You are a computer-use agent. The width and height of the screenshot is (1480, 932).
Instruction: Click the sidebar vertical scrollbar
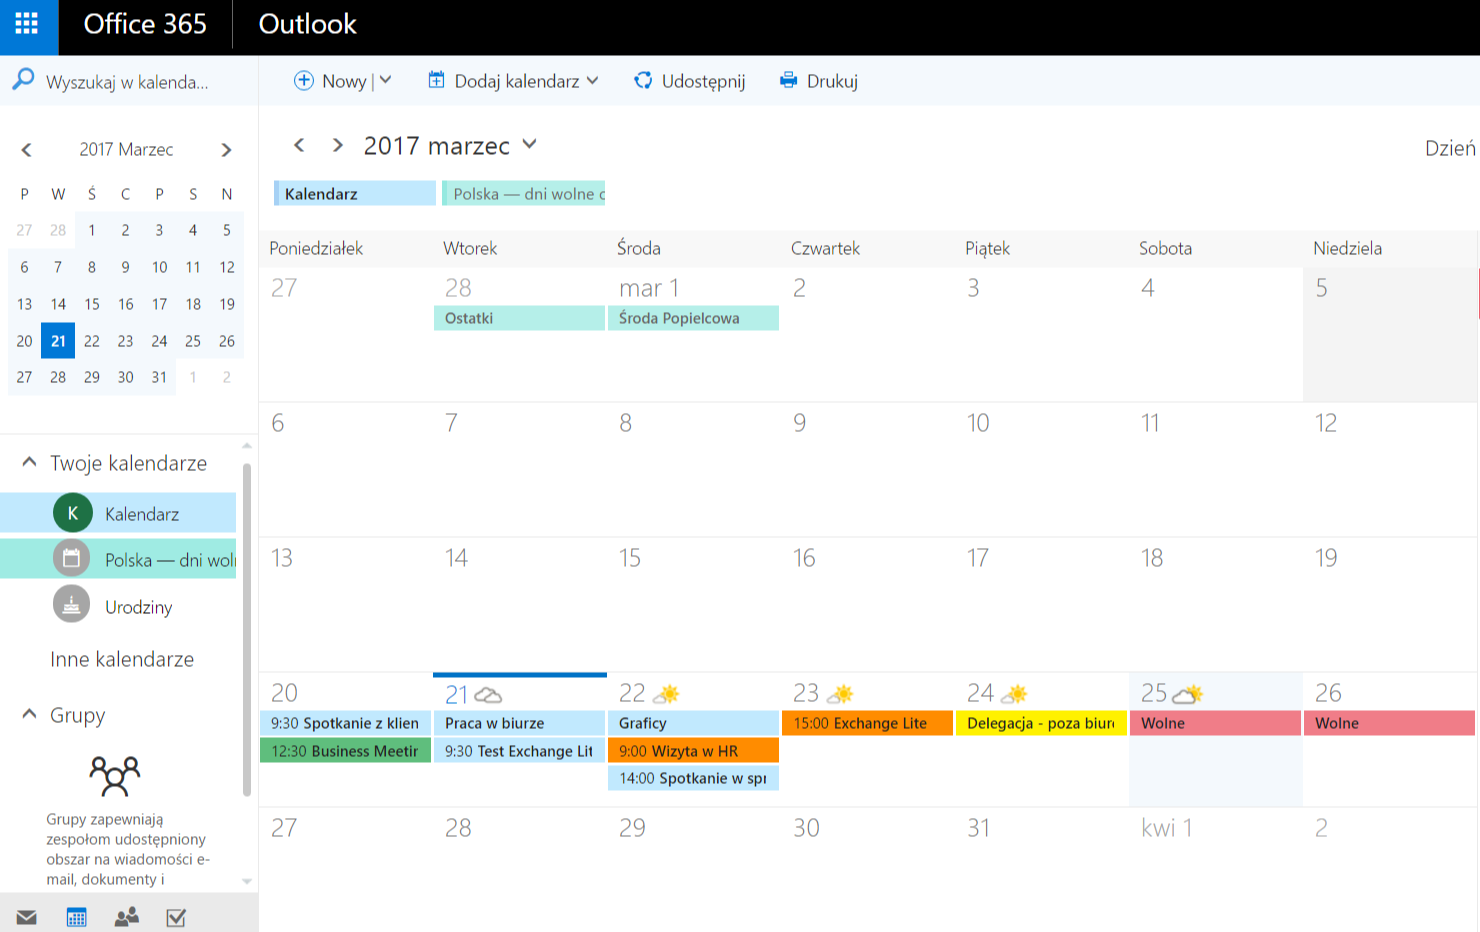(x=247, y=630)
